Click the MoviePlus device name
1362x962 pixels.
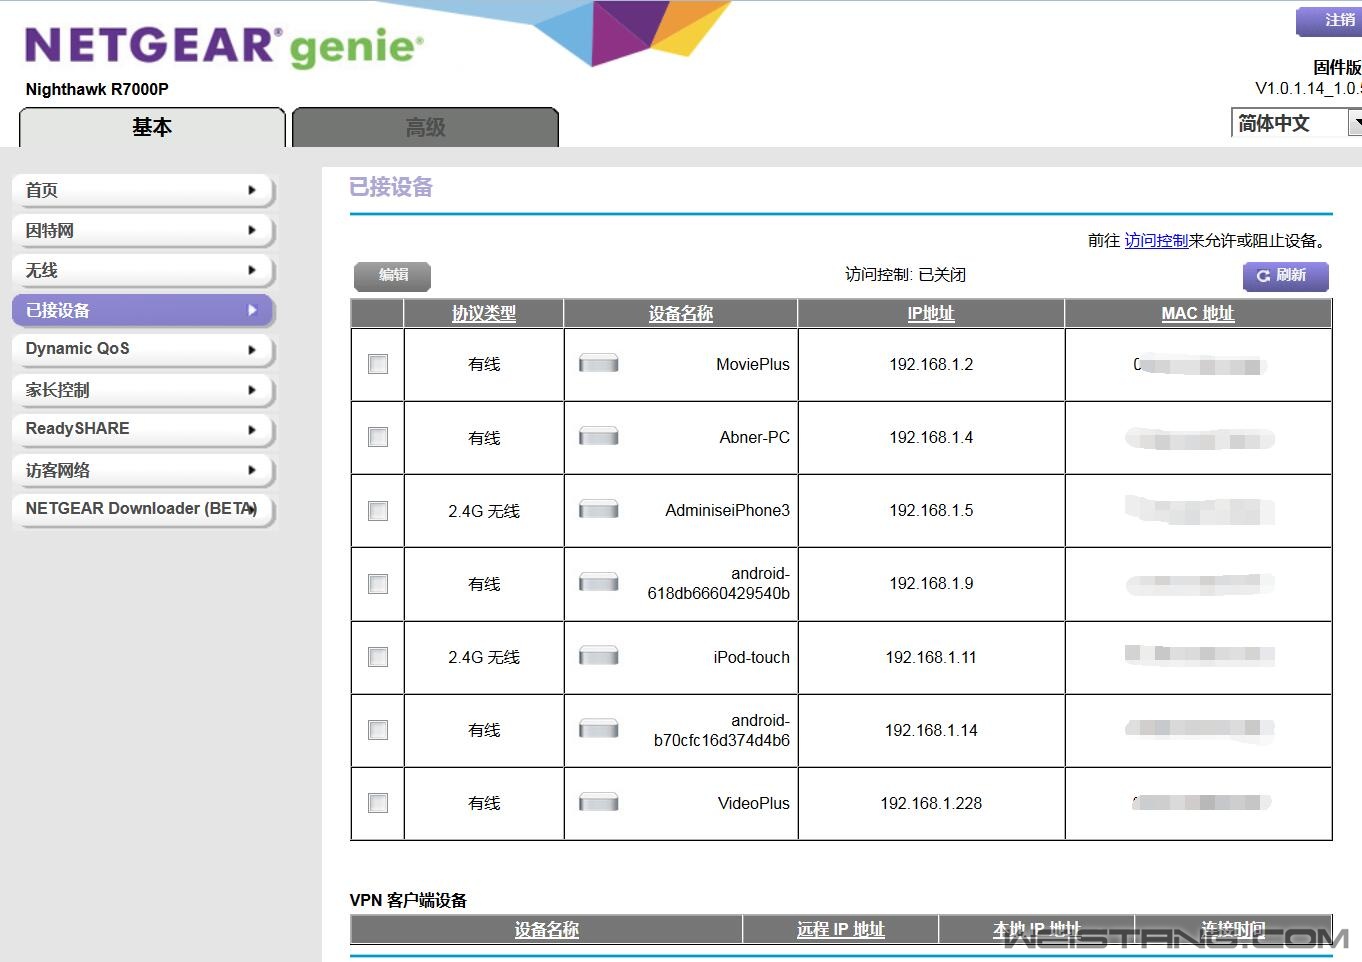[x=753, y=364]
